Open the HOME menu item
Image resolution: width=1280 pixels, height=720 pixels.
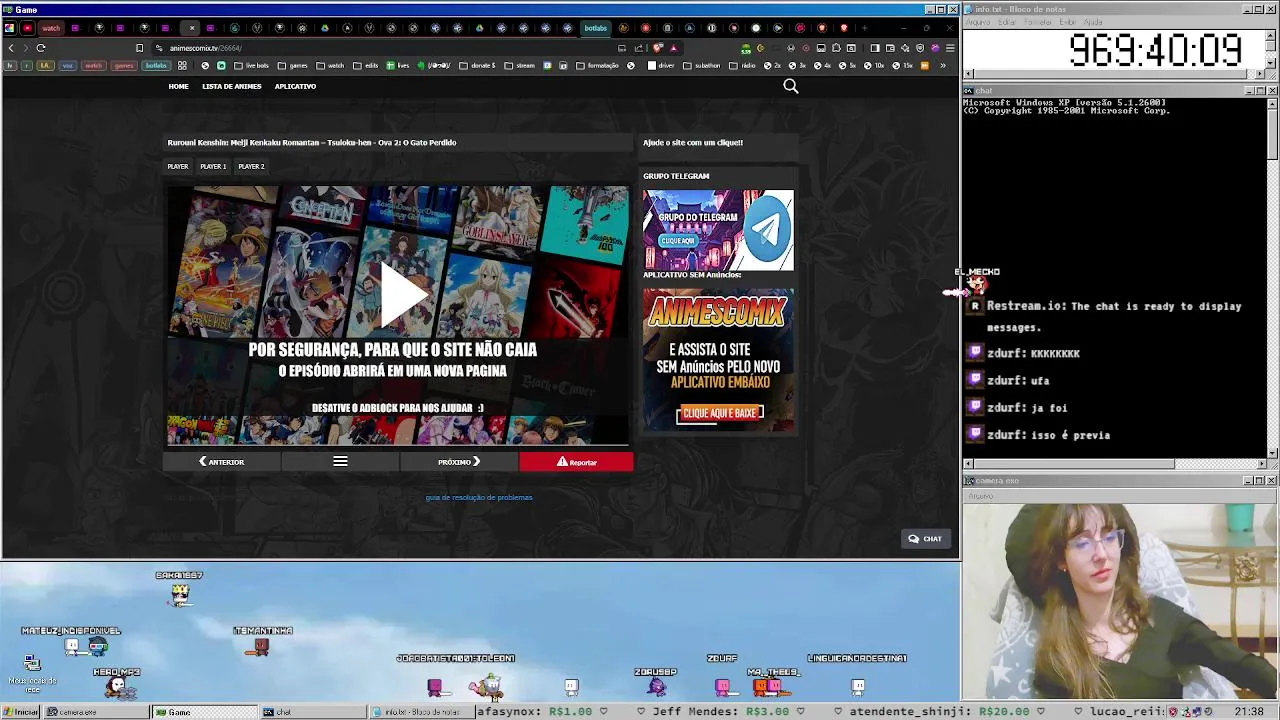(178, 86)
